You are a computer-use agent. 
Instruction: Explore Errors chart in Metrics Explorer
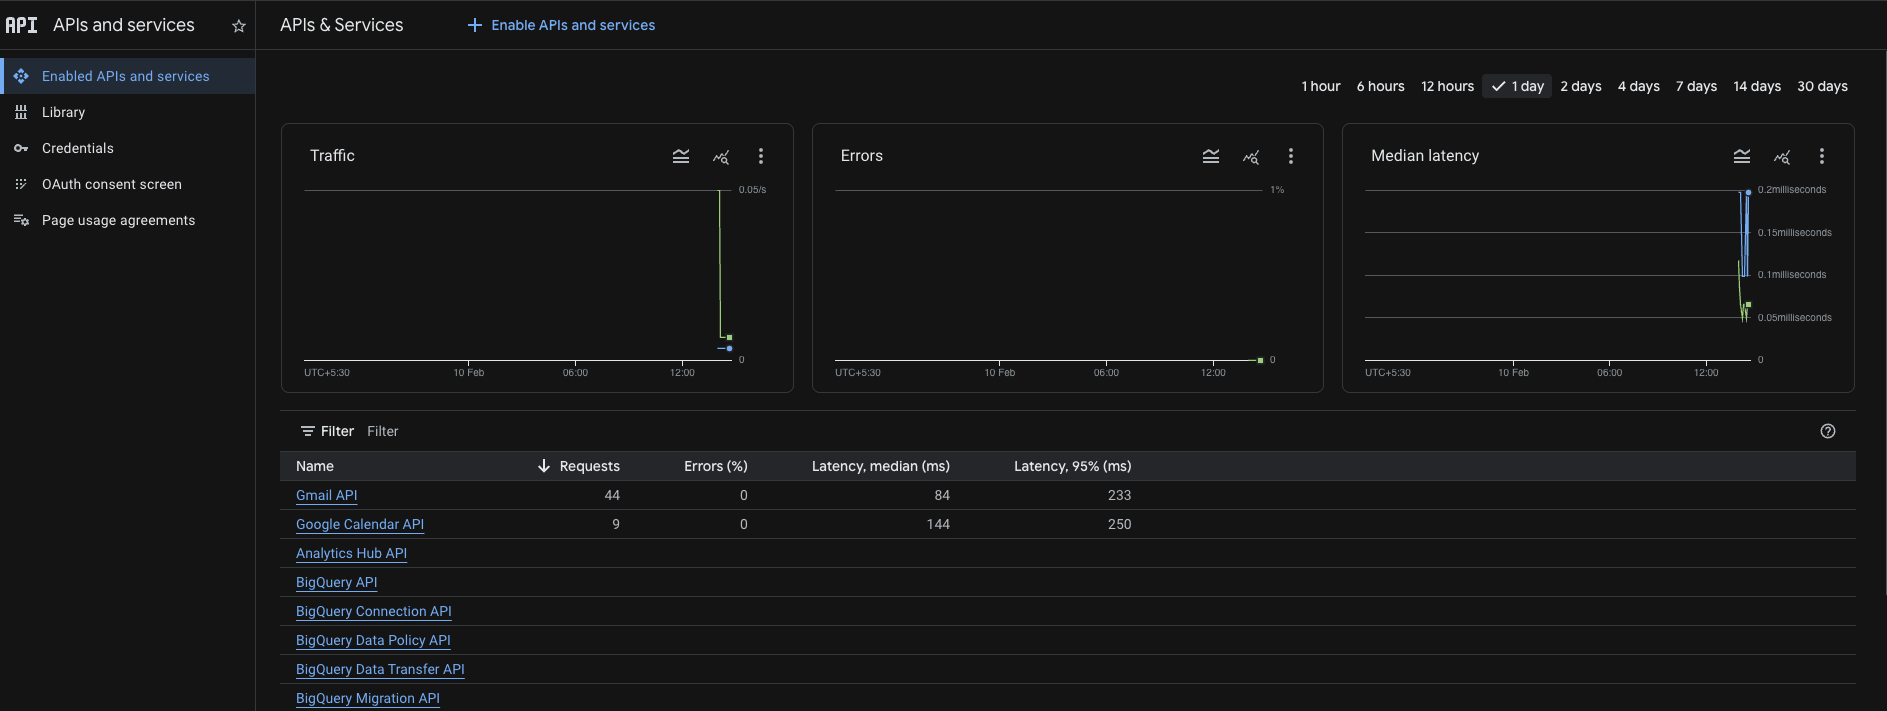pyautogui.click(x=1251, y=156)
